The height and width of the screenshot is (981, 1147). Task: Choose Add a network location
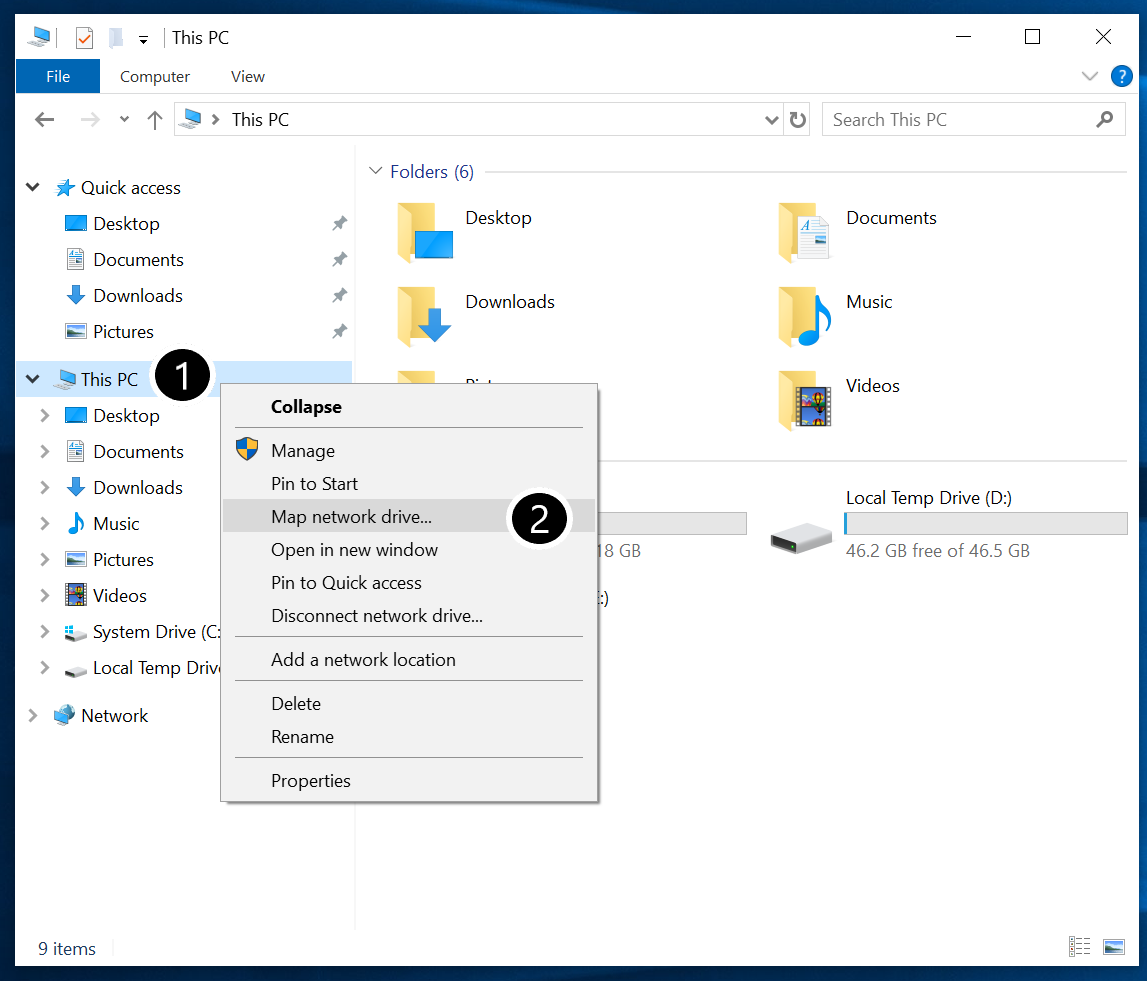(409, 659)
